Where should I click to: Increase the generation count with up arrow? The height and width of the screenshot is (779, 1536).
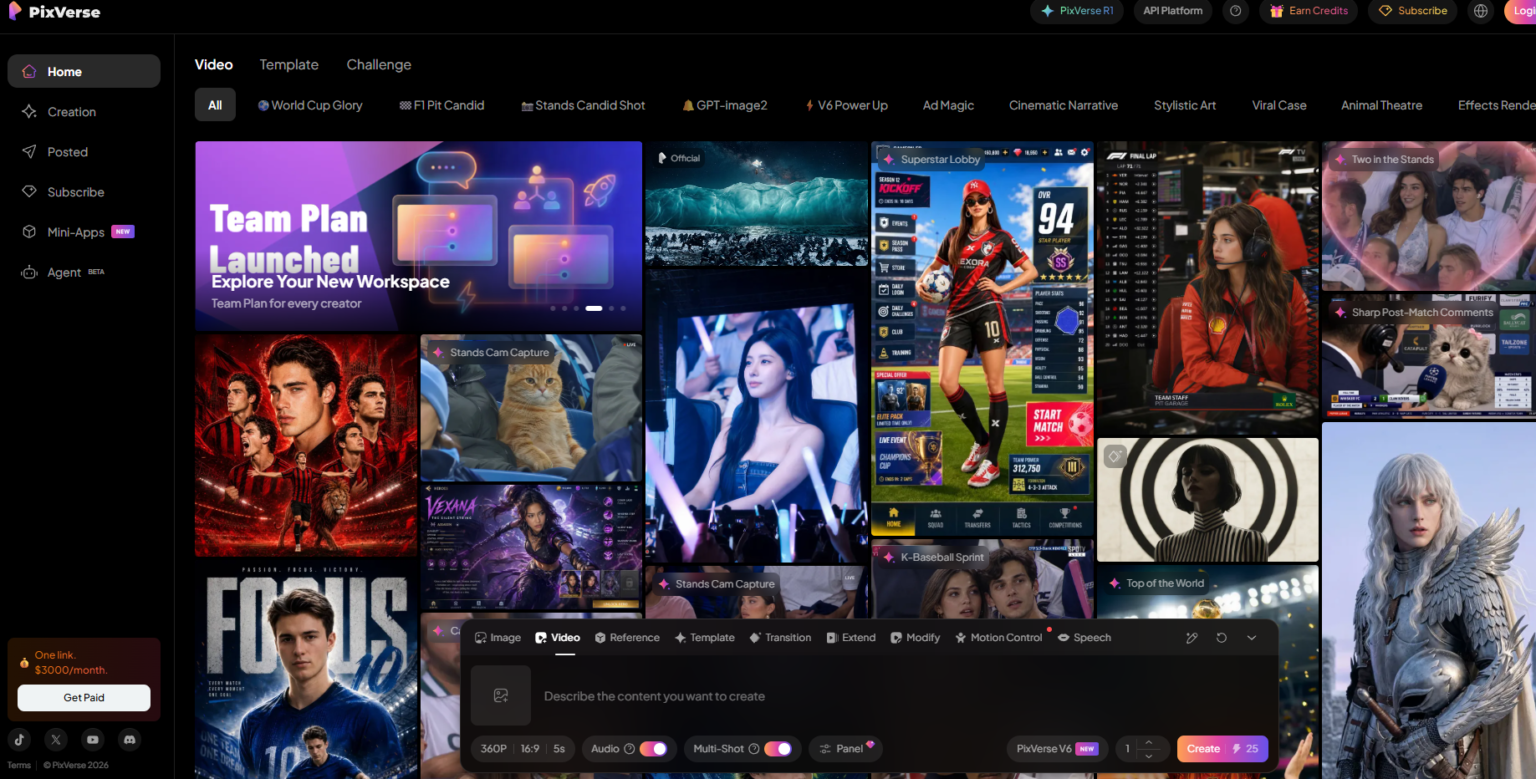(1148, 743)
